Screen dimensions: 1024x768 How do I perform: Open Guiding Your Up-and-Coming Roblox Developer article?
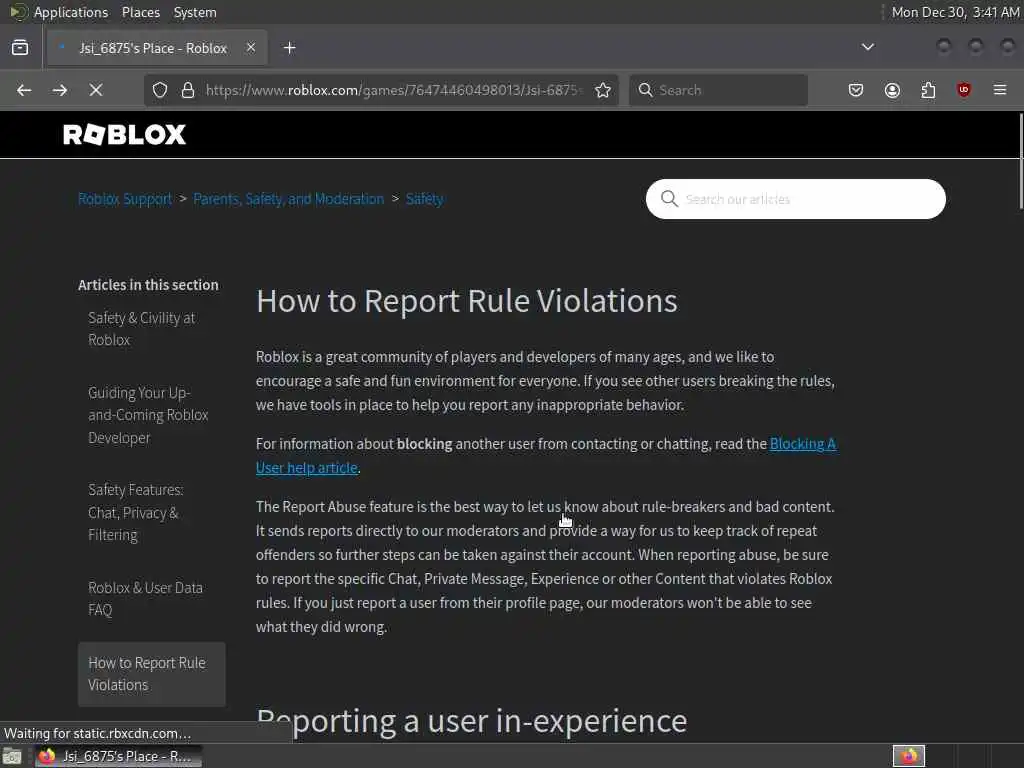tap(148, 415)
